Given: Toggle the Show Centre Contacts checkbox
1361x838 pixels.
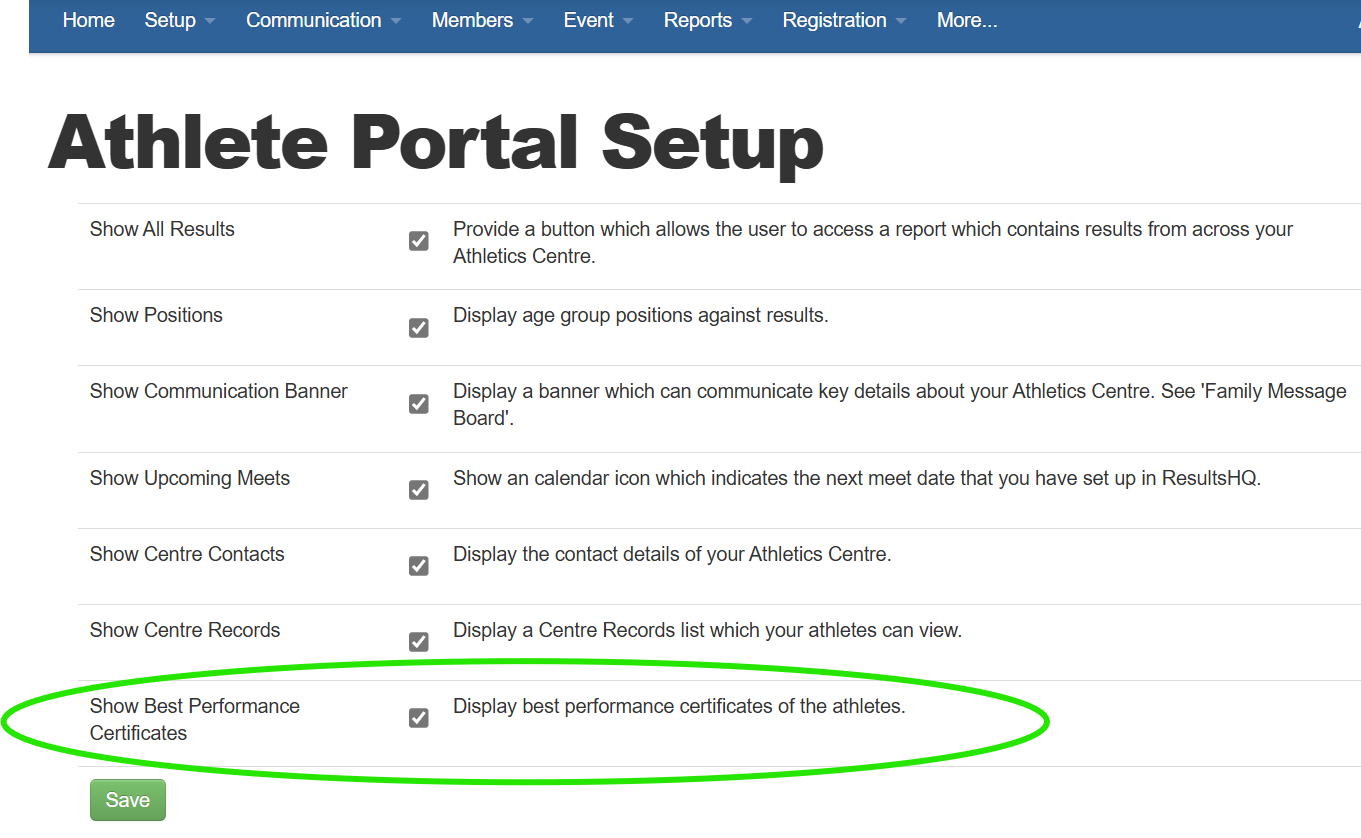Looking at the screenshot, I should coord(419,566).
